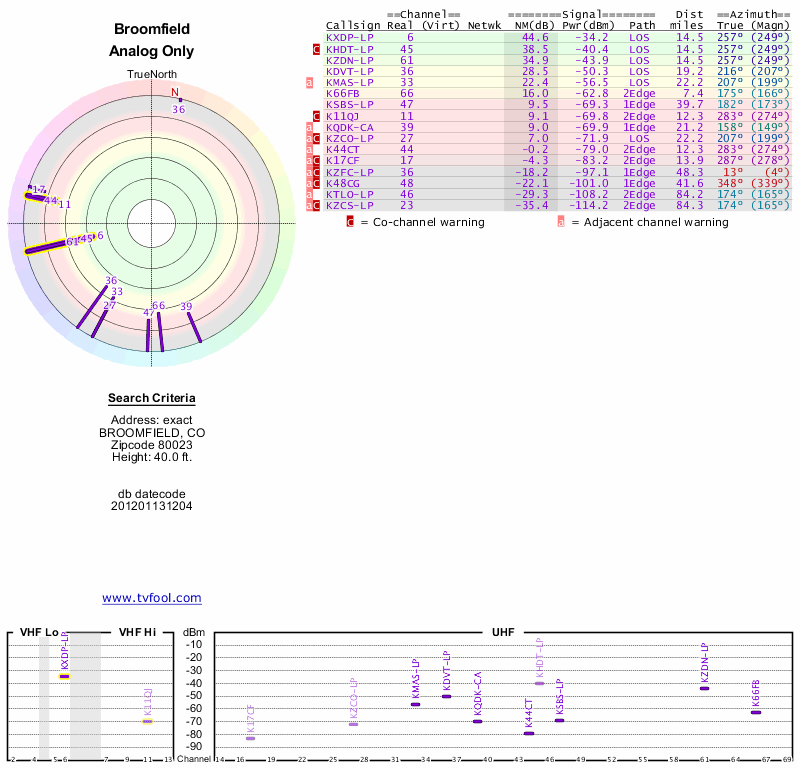800x768 pixels.
Task: Click the center circle of radar plot
Action: [x=152, y=224]
